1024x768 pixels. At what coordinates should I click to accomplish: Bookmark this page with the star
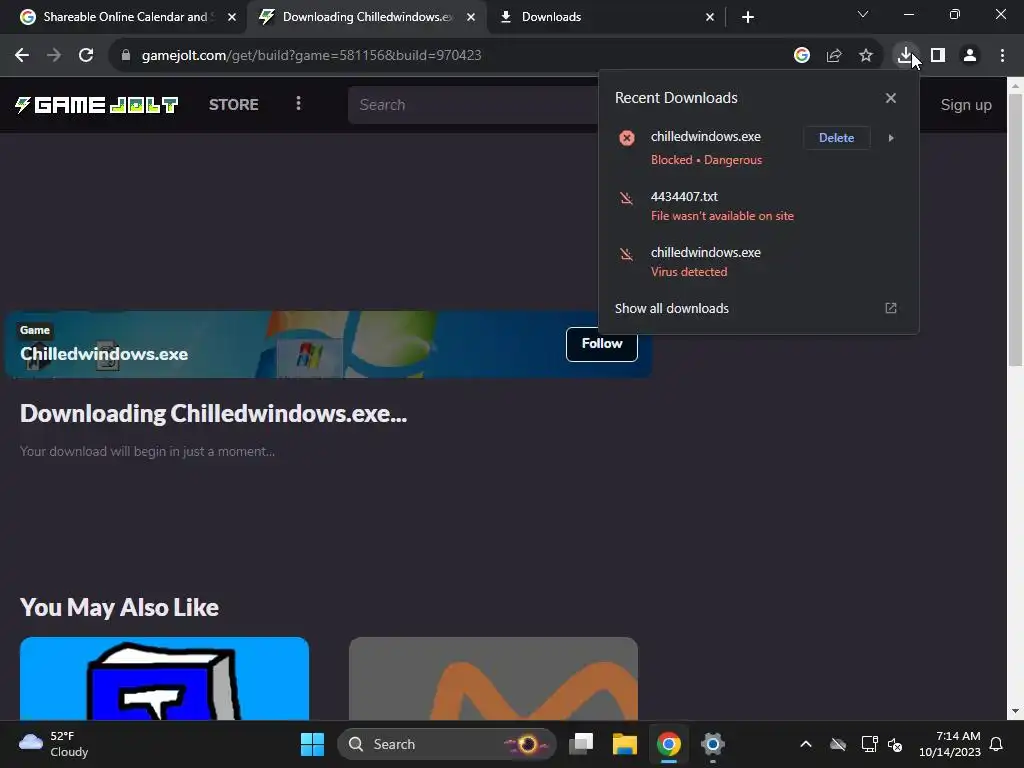(x=866, y=56)
